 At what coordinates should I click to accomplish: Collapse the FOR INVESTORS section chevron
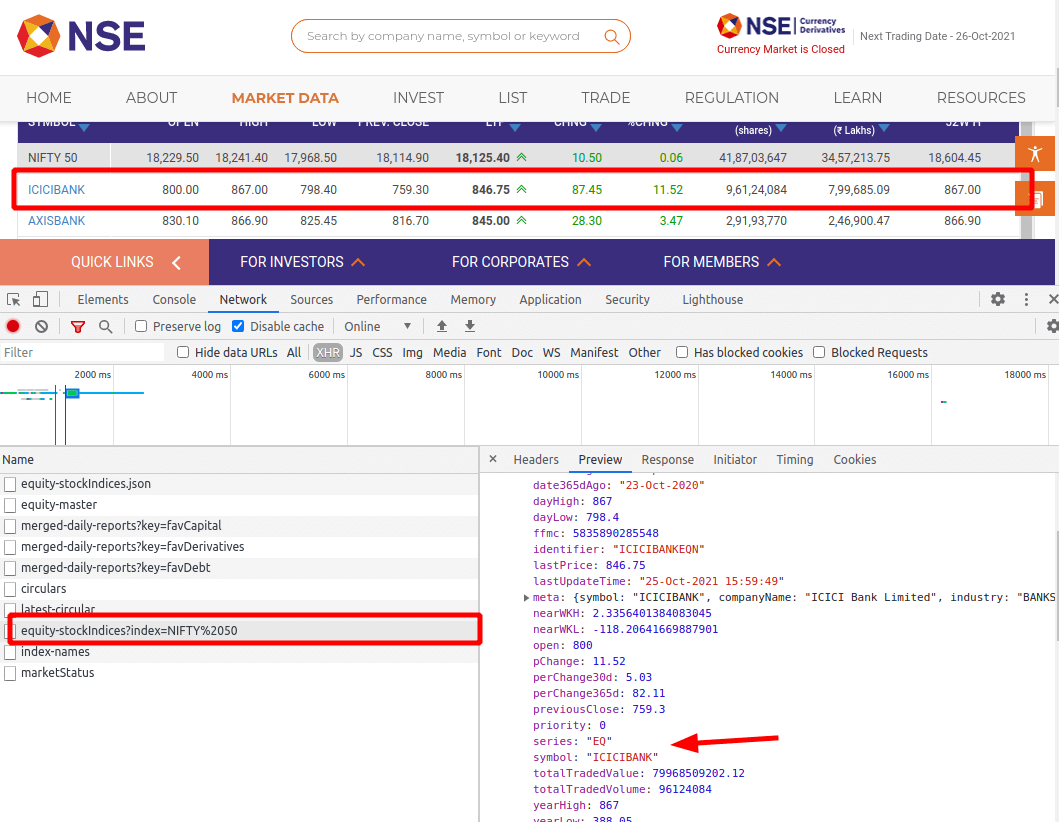[x=361, y=261]
